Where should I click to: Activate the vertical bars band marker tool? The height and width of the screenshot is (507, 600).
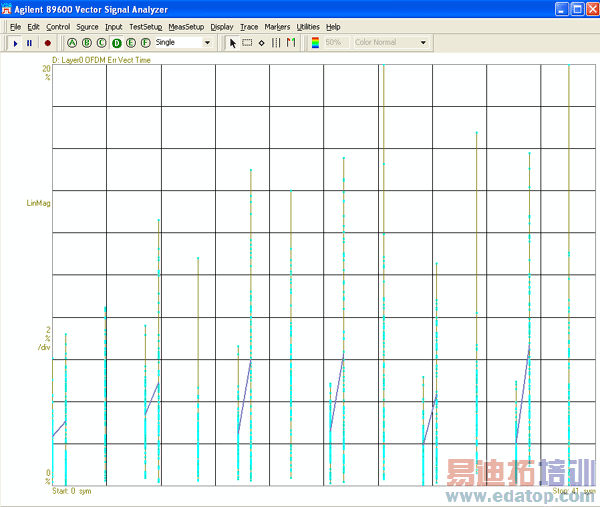tap(276, 43)
